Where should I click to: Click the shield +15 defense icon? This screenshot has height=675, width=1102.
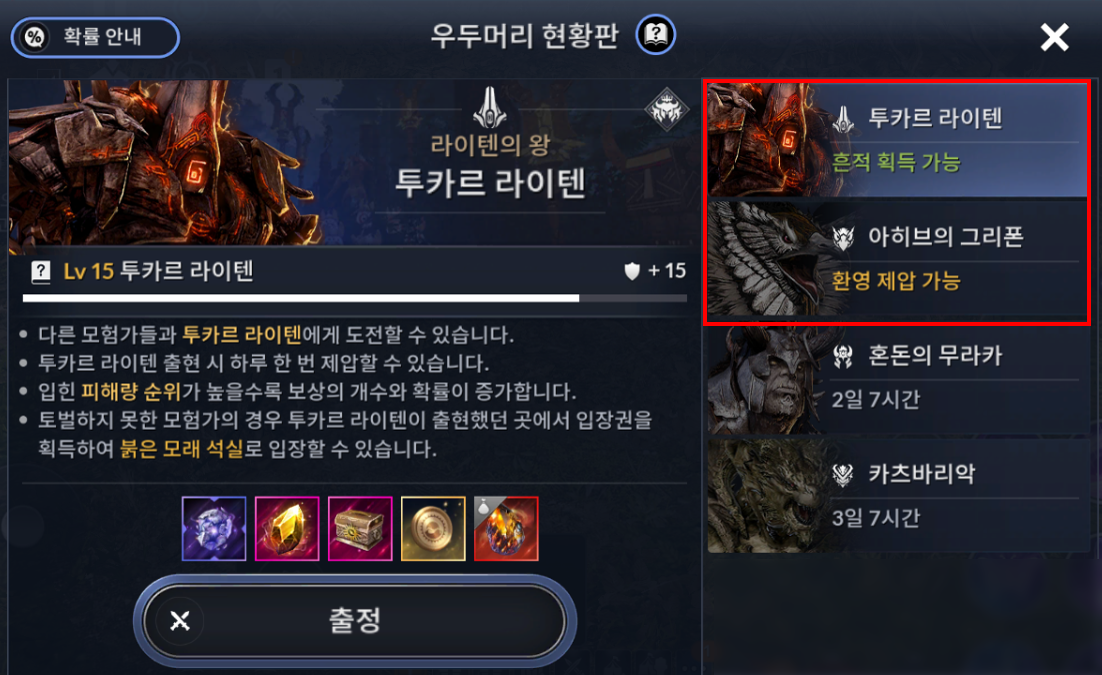tap(632, 271)
